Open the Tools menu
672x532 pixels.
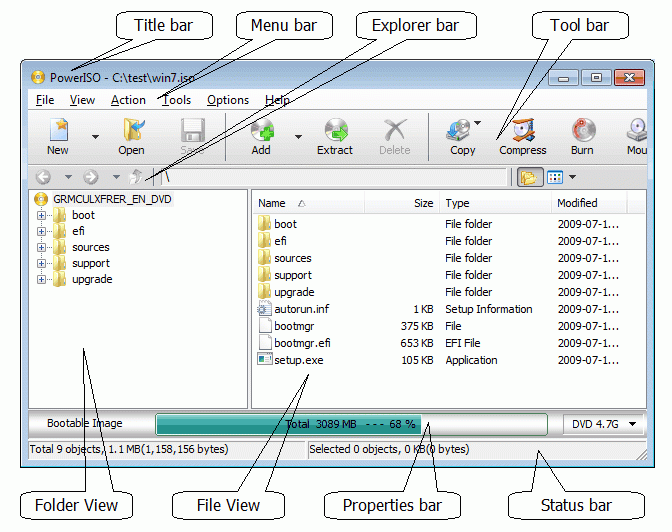pyautogui.click(x=177, y=100)
